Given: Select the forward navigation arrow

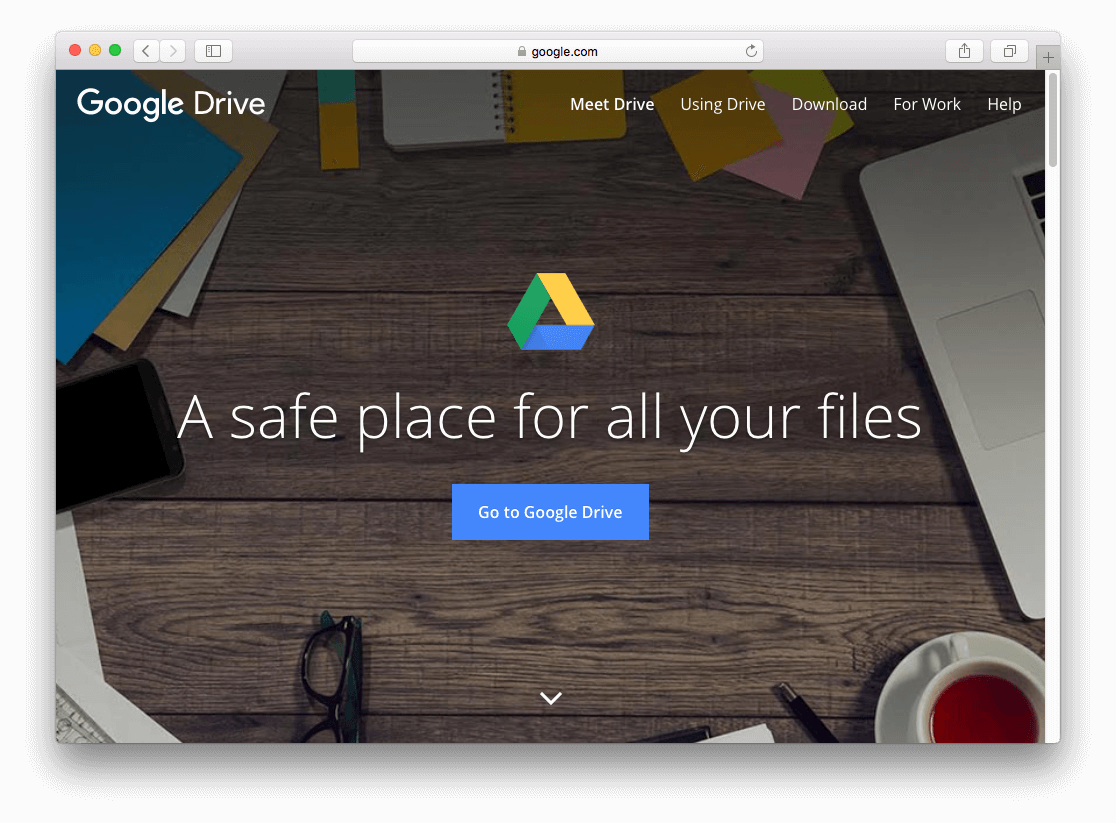Looking at the screenshot, I should [172, 50].
